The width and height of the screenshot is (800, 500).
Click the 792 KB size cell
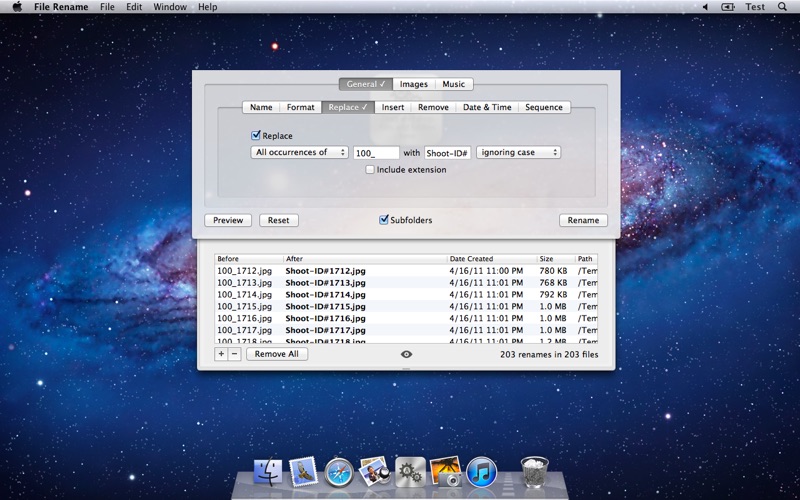[553, 294]
